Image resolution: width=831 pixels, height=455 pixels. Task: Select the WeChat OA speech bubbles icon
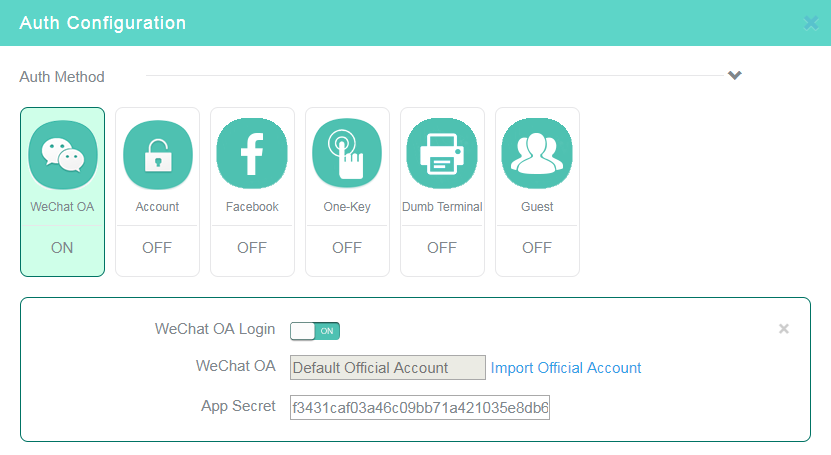[x=63, y=155]
